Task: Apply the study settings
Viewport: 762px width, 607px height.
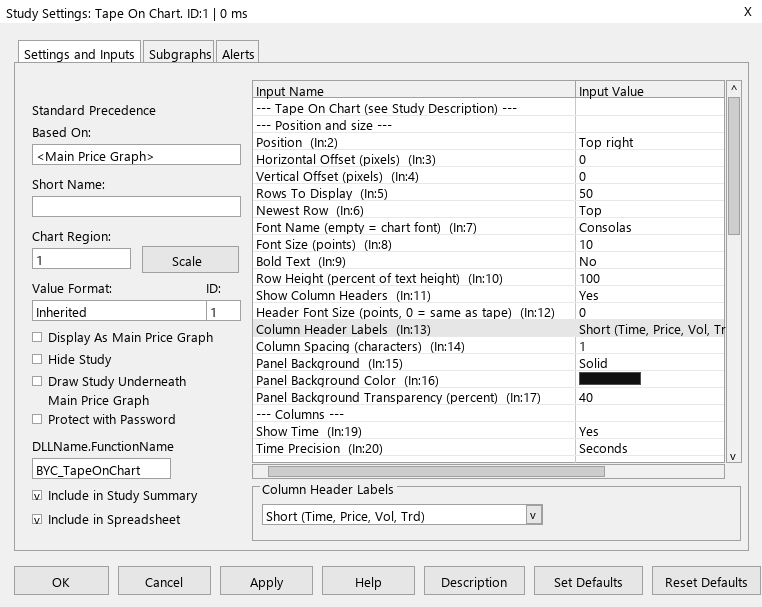Action: (266, 581)
